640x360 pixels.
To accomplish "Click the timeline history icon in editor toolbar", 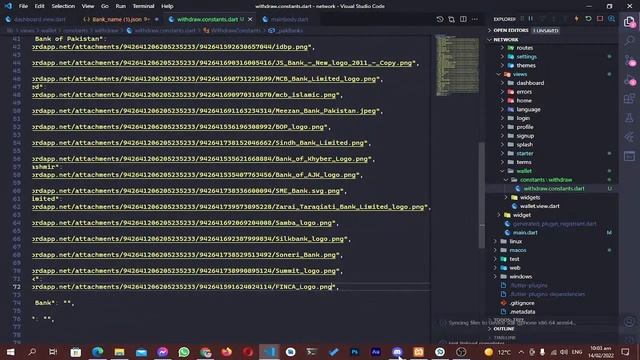I will (440, 19).
